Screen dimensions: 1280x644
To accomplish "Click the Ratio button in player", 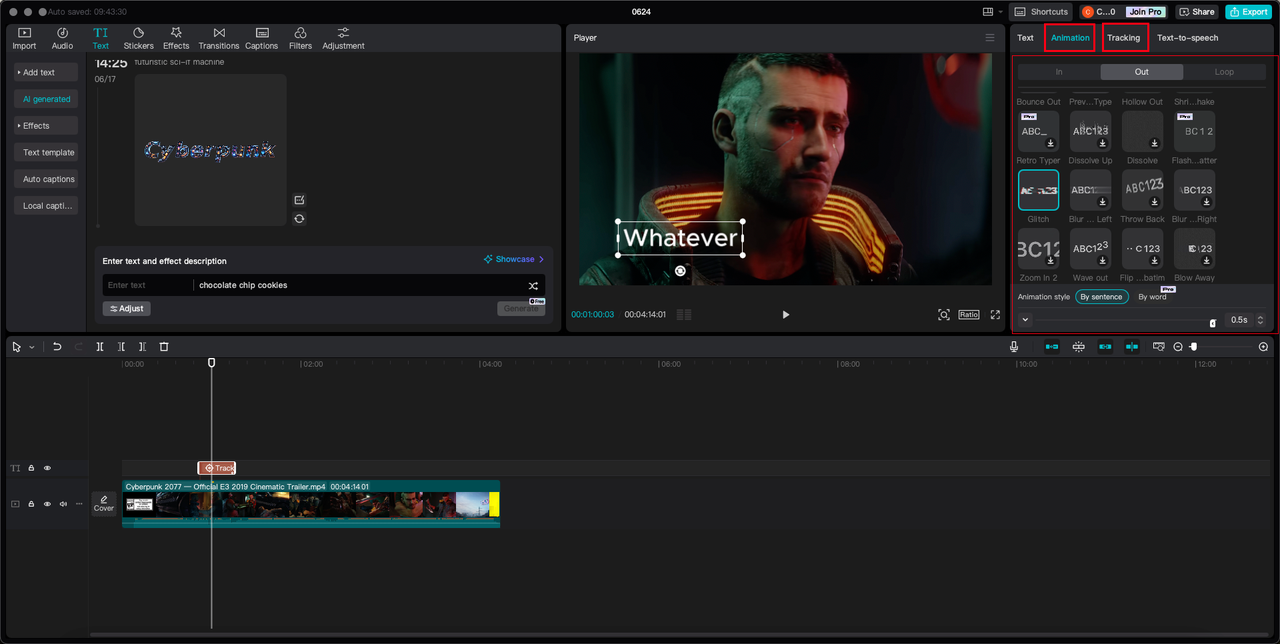I will (969, 314).
